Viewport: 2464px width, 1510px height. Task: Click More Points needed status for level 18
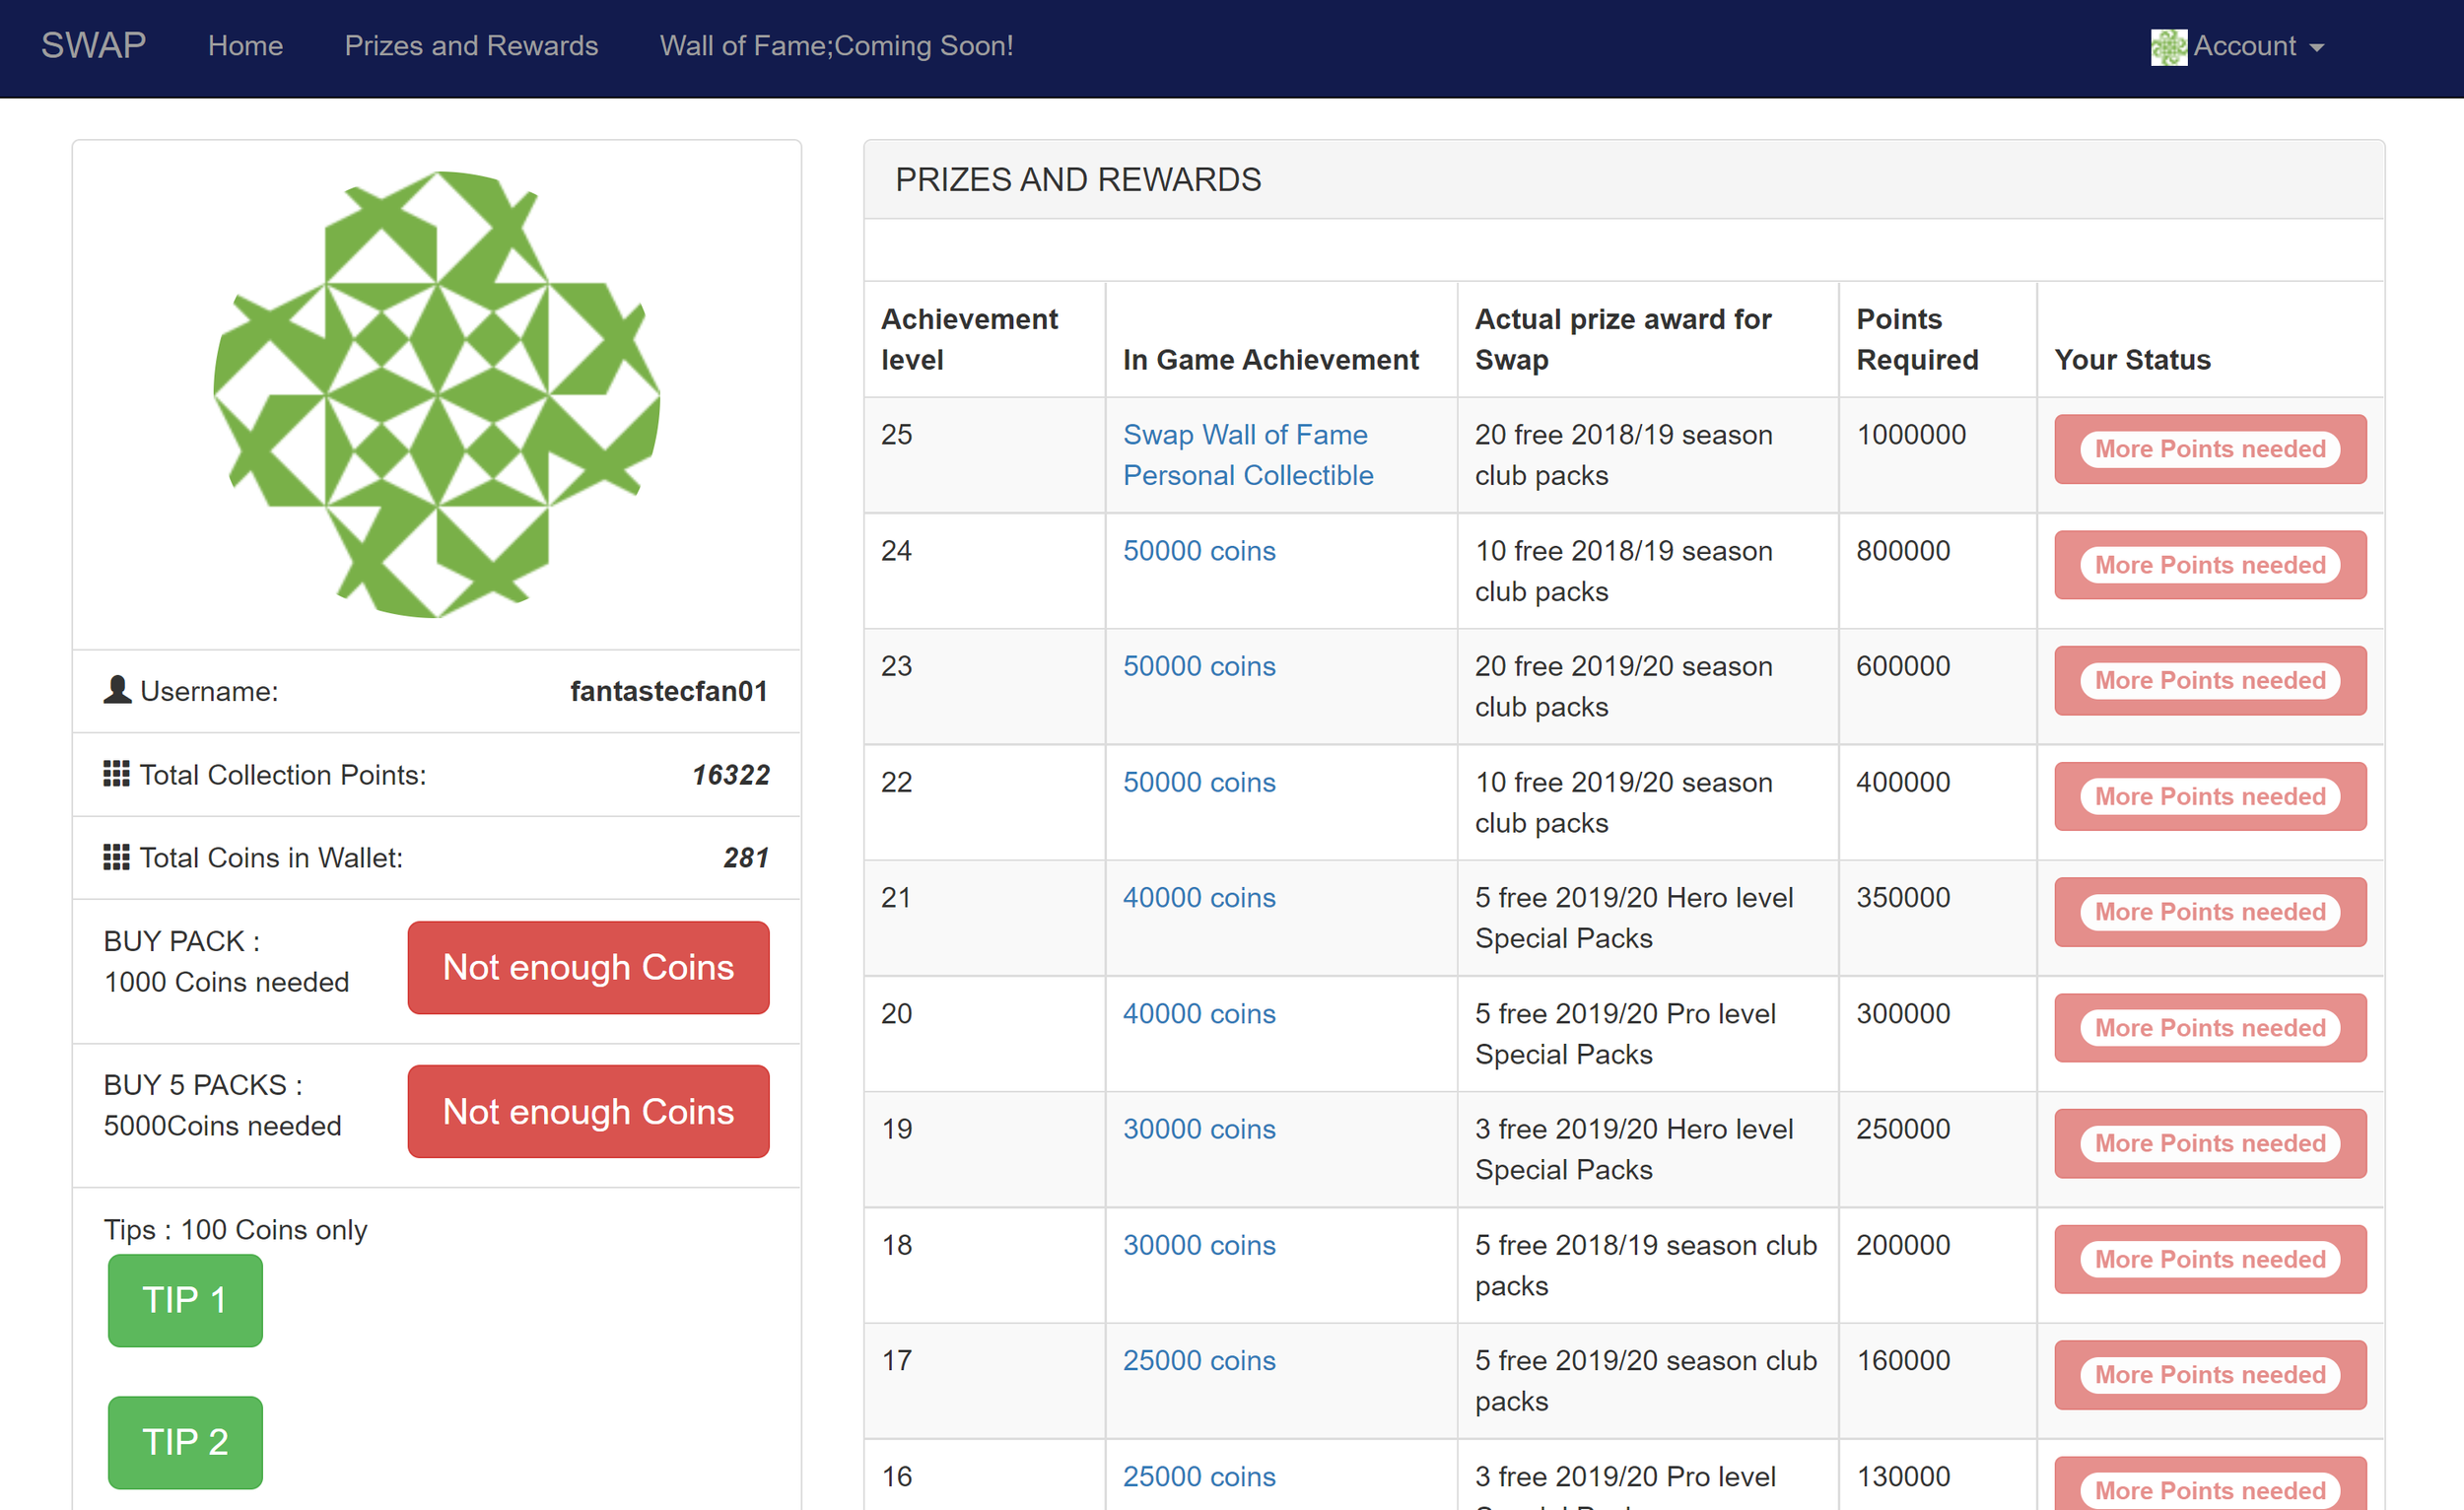(2209, 1259)
